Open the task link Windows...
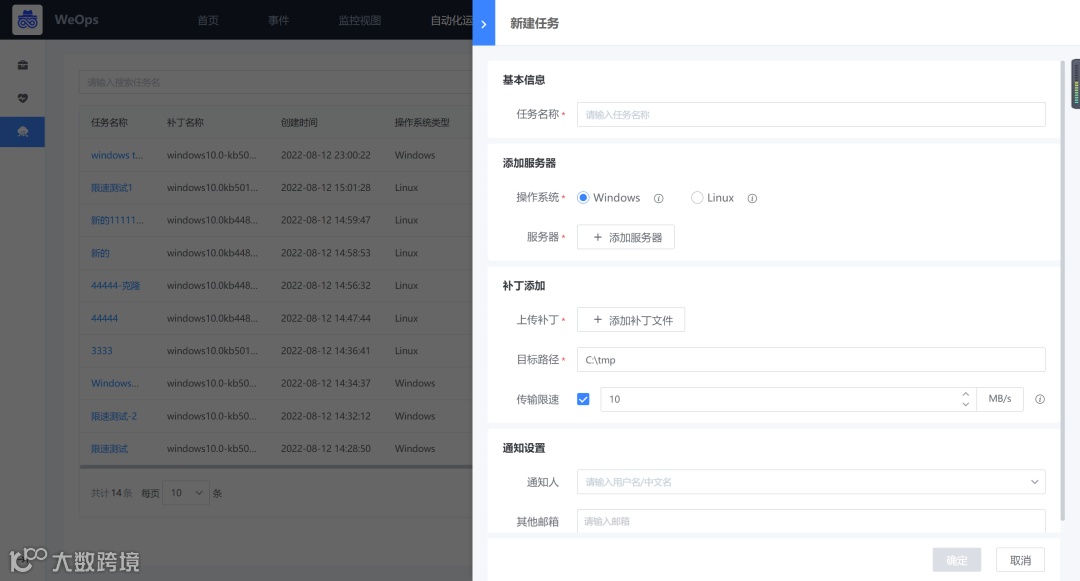 114,383
